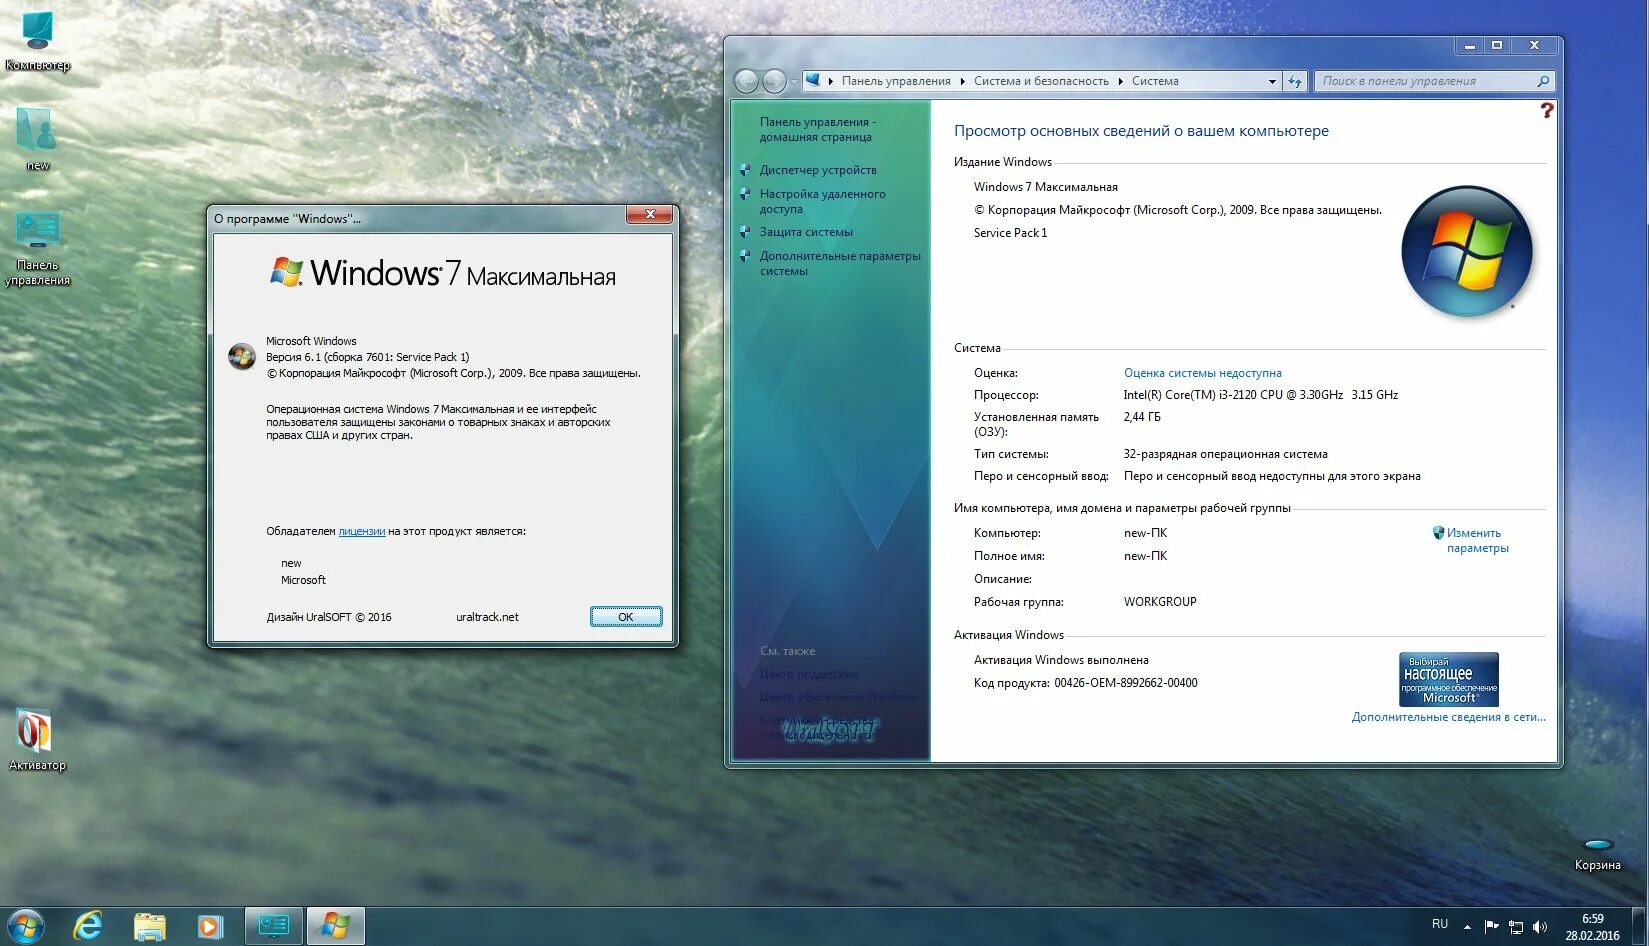Open Дополнительные сведения в сети link
1649x946 pixels.
pyautogui.click(x=1448, y=717)
